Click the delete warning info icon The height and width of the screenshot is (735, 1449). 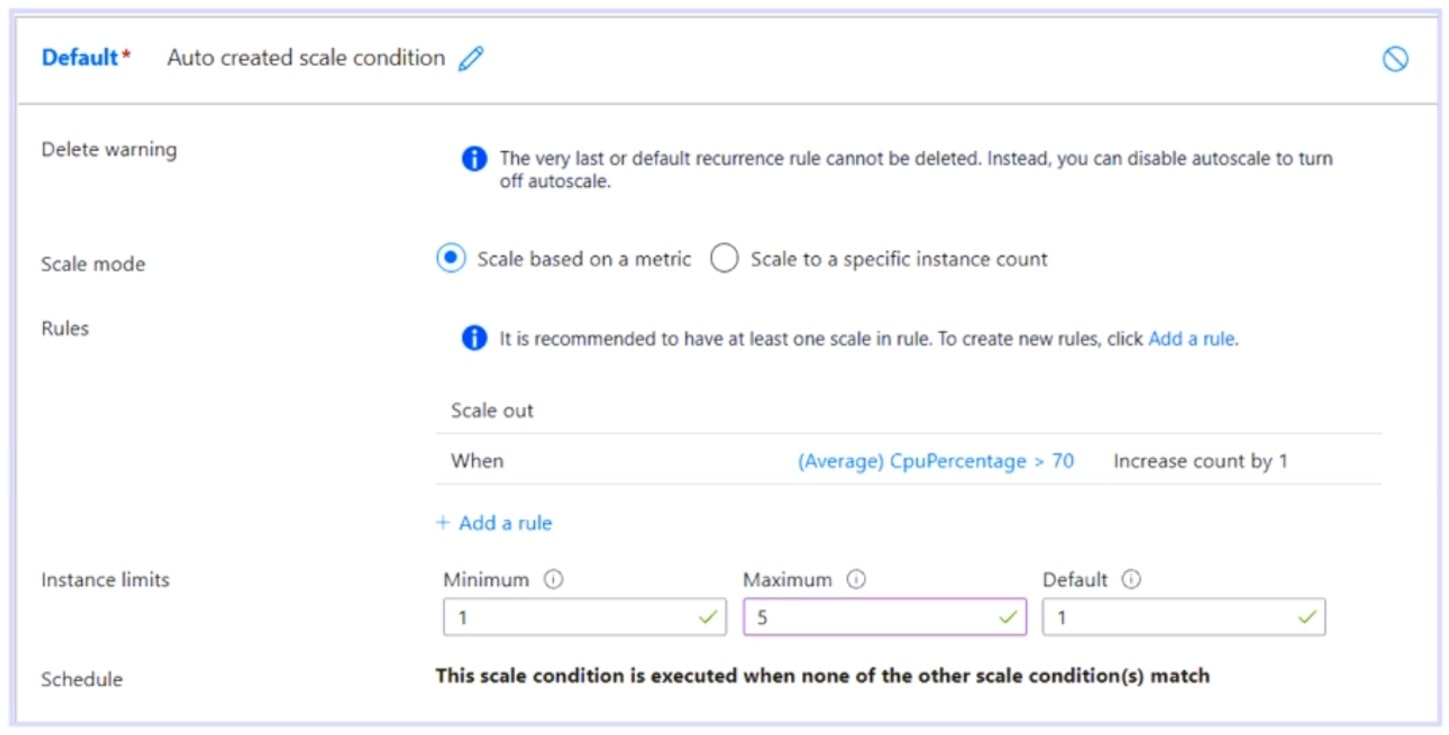tap(474, 158)
